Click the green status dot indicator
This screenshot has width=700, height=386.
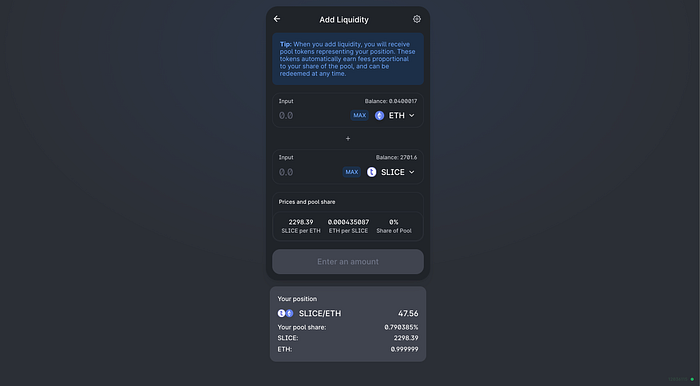point(692,379)
